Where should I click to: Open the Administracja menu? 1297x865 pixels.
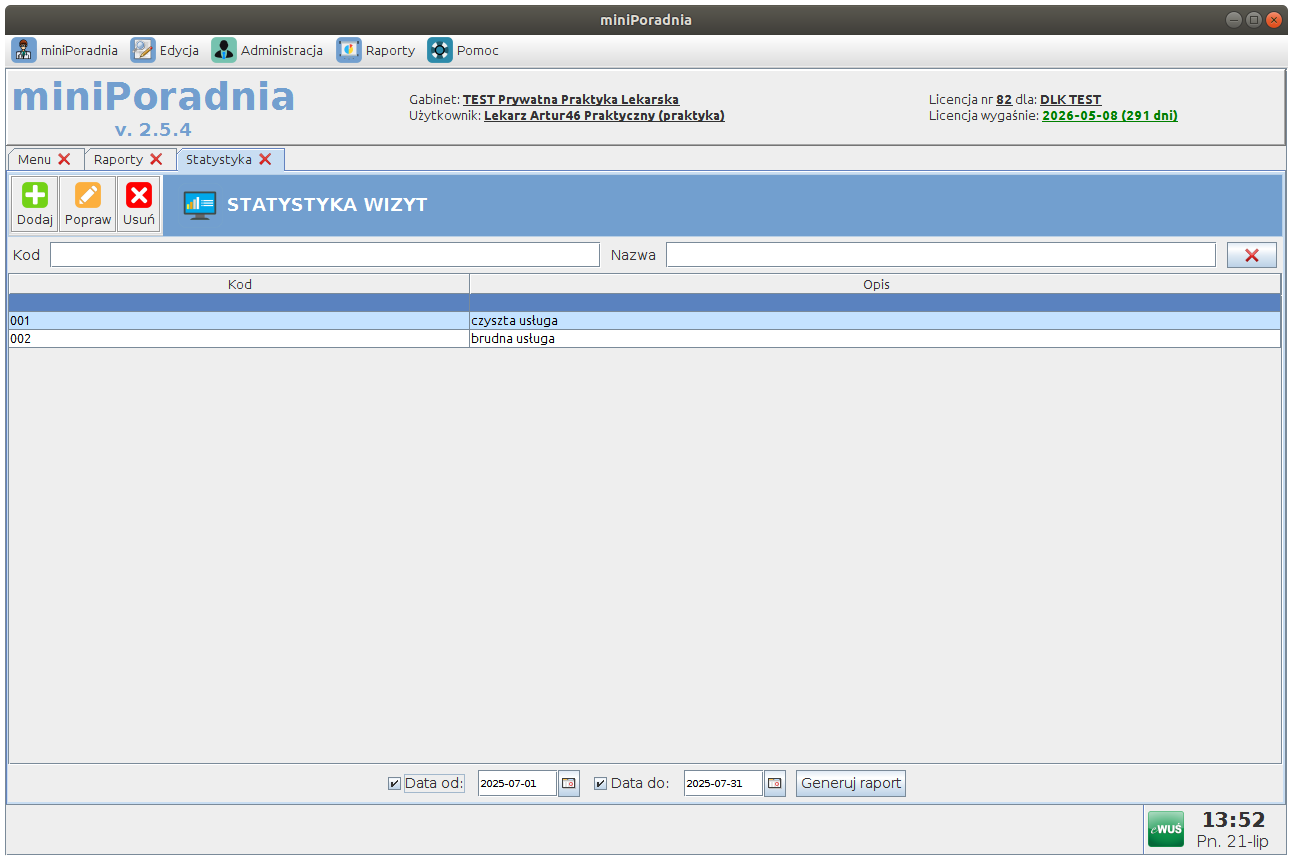[x=267, y=50]
